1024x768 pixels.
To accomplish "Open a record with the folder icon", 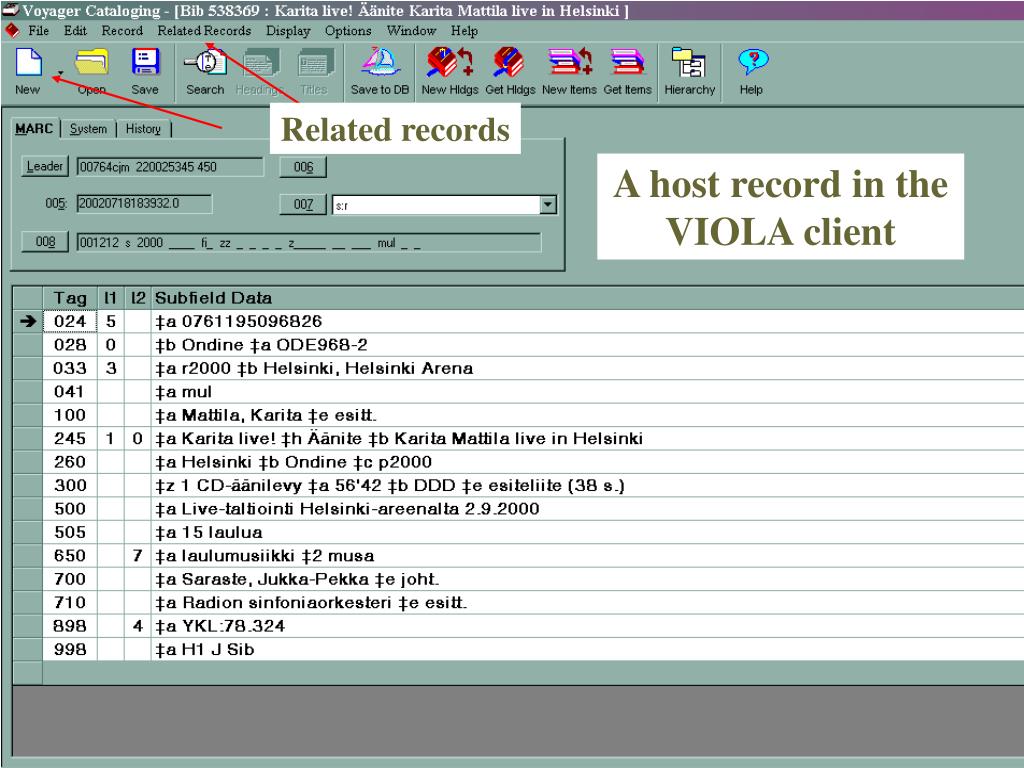I will click(x=91, y=71).
